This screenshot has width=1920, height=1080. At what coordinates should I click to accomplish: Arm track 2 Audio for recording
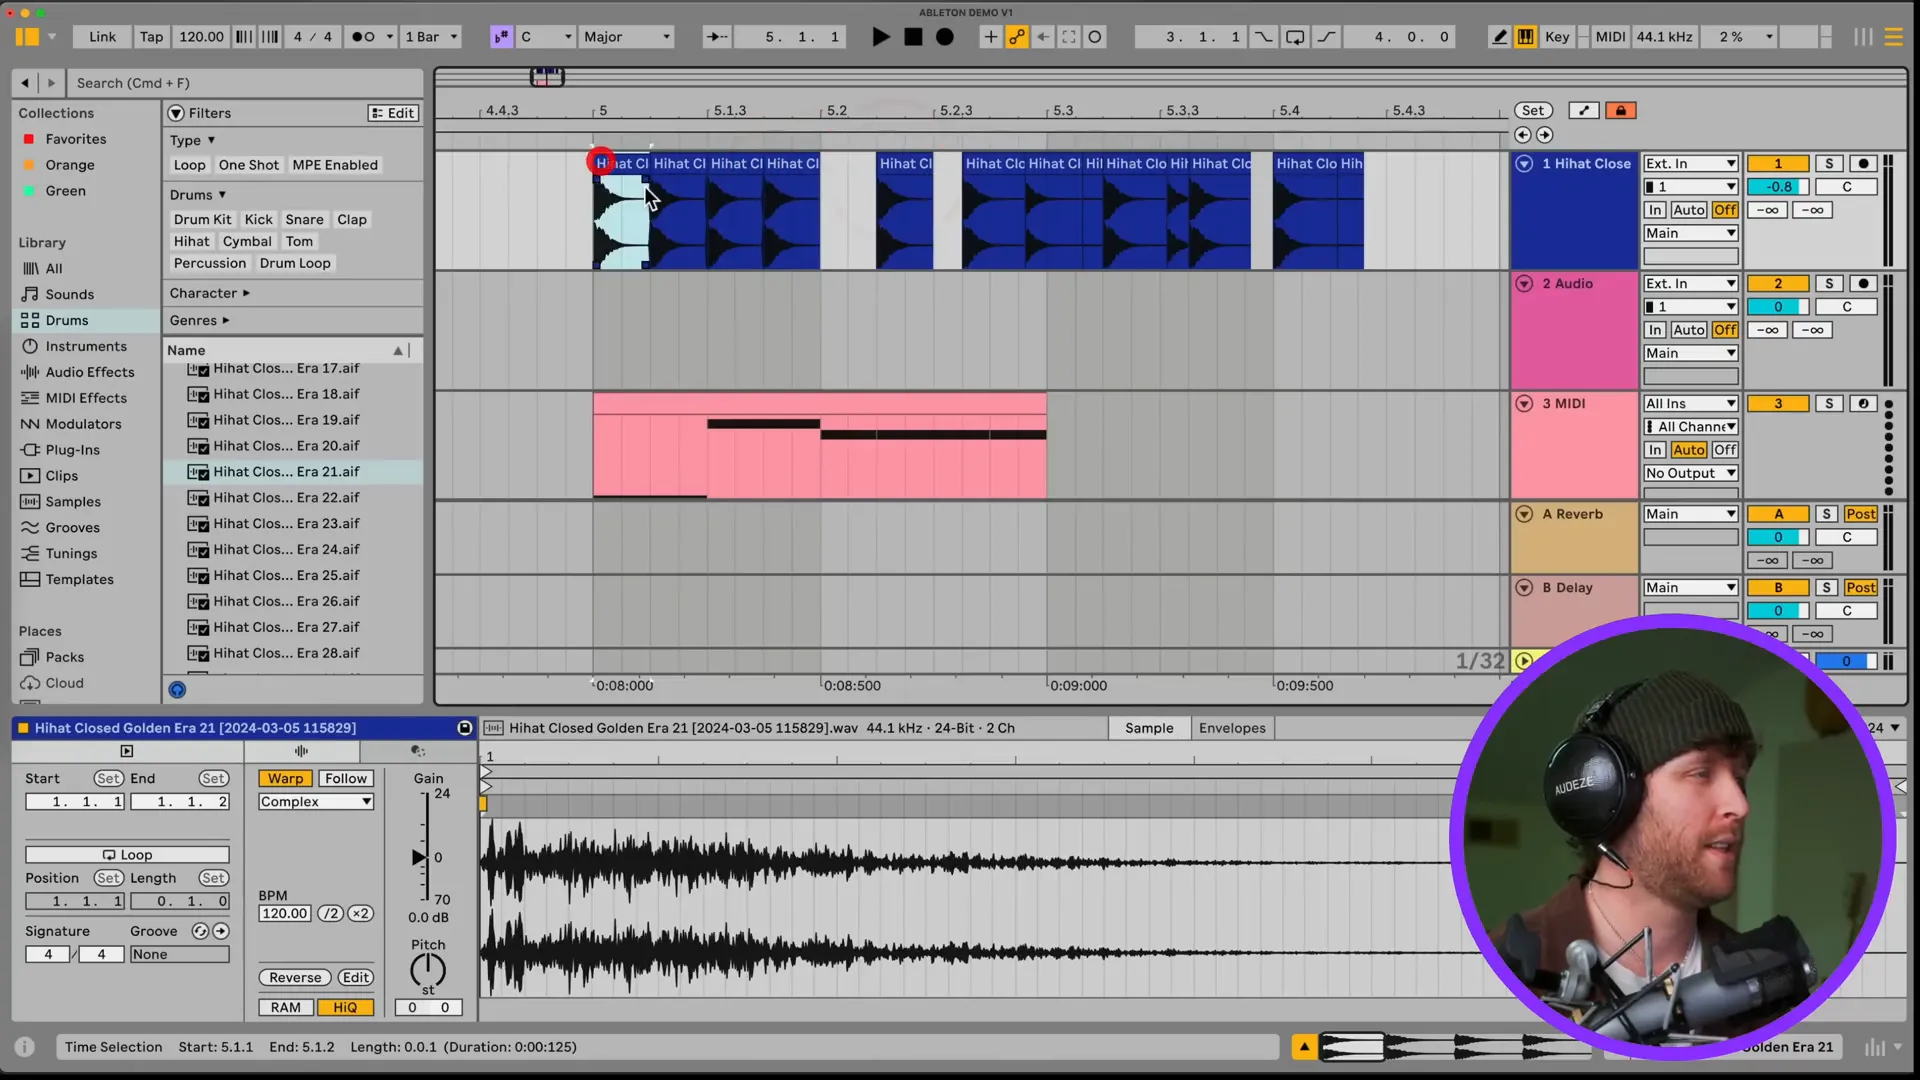pyautogui.click(x=1863, y=284)
